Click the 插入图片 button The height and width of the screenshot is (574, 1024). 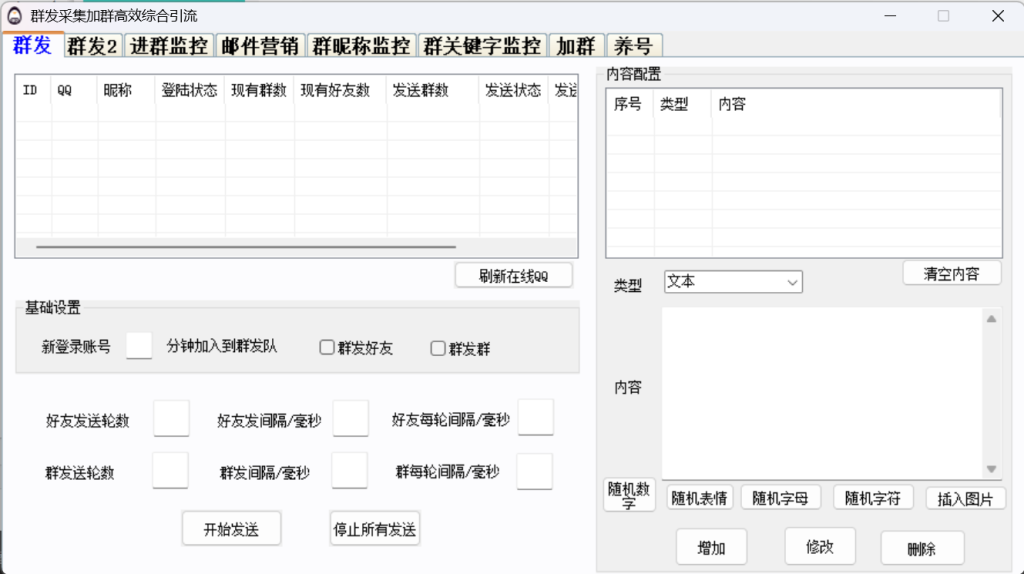[x=965, y=499]
